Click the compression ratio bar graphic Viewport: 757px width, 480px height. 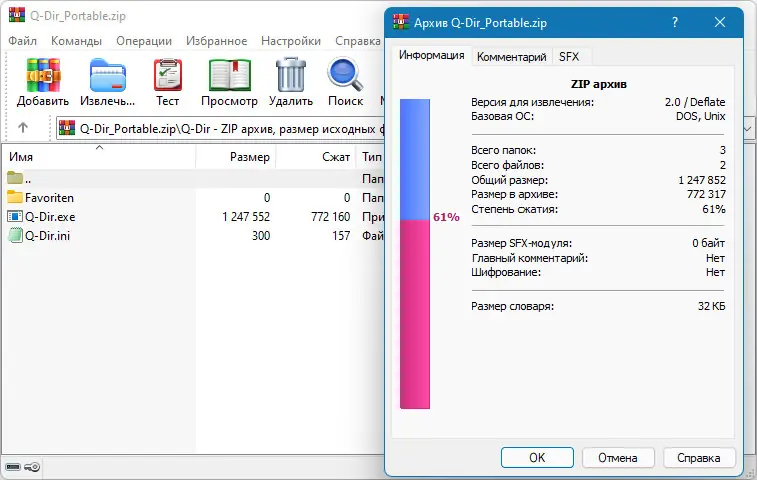pyautogui.click(x=415, y=254)
